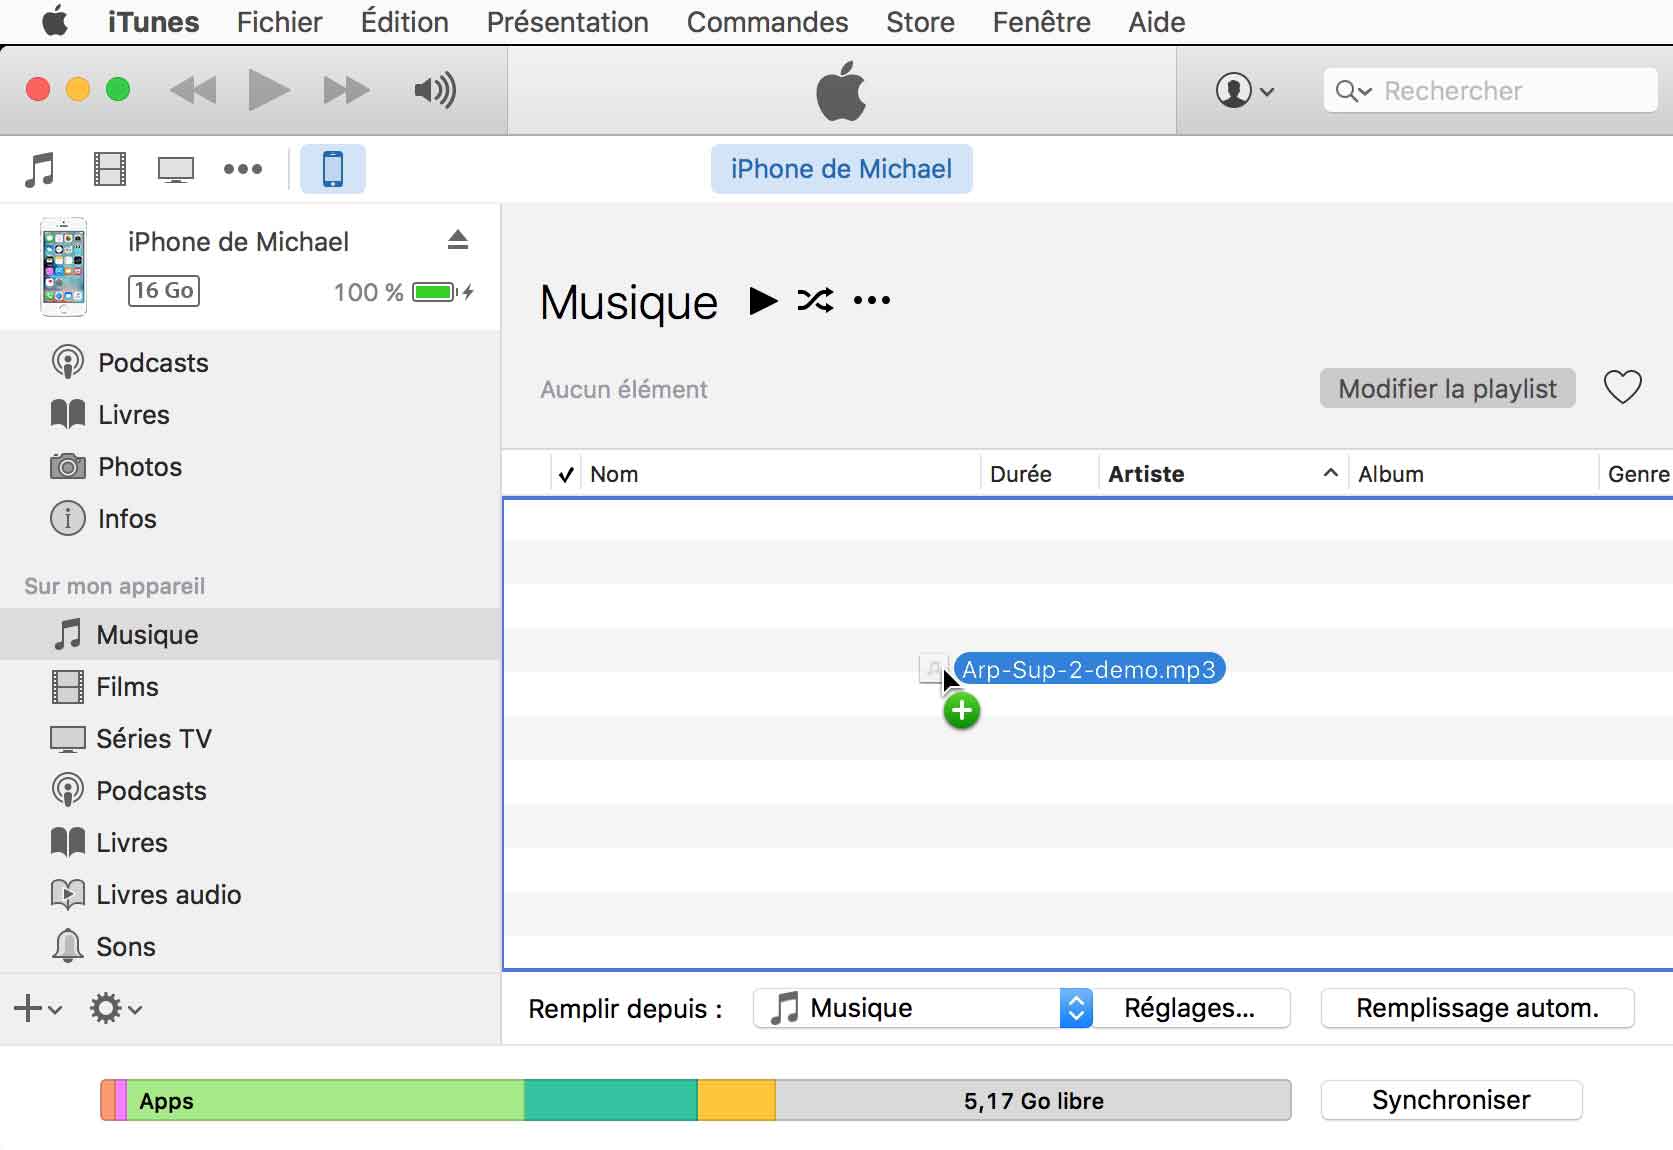Open Musique more options ellipsis
Viewport: 1673px width, 1150px height.
point(872,300)
